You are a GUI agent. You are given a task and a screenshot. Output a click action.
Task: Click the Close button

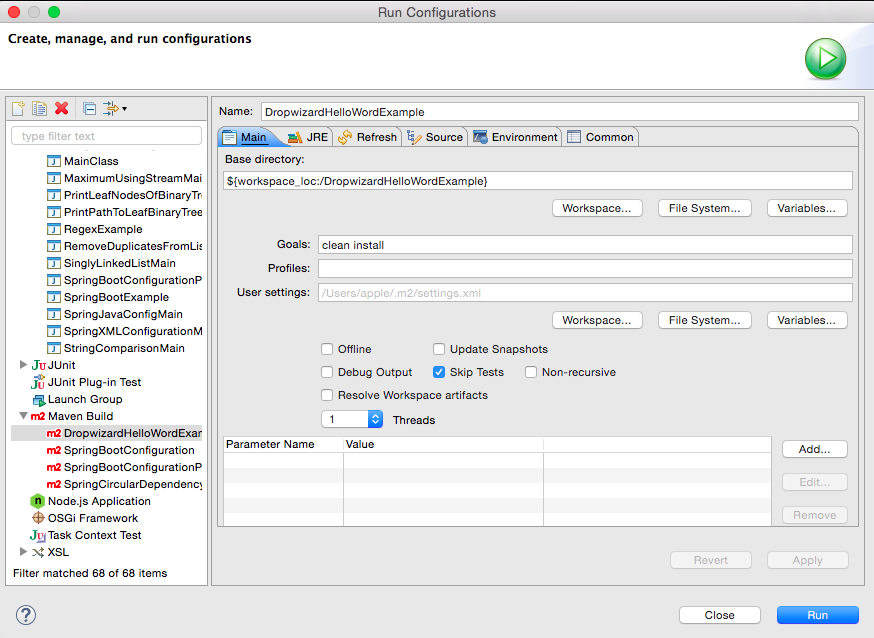click(720, 615)
